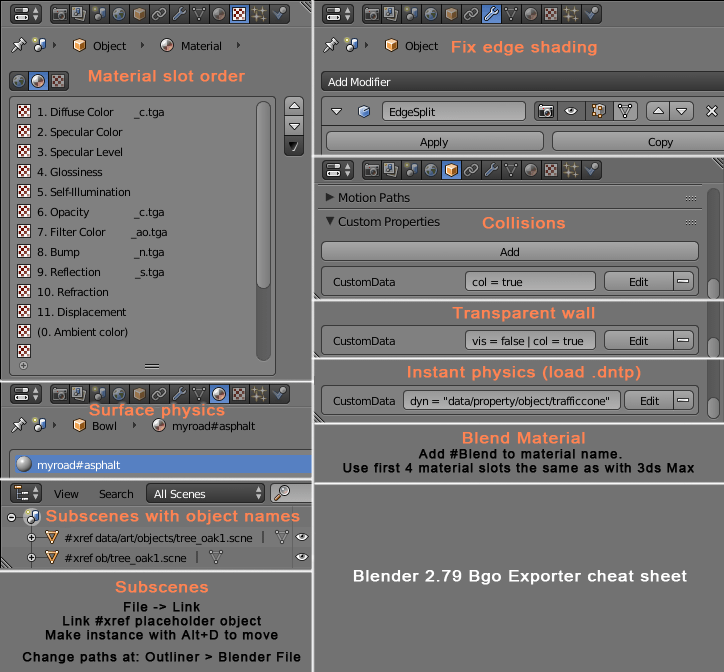Open Physics tab in Material slot order panel header

(x=279, y=14)
